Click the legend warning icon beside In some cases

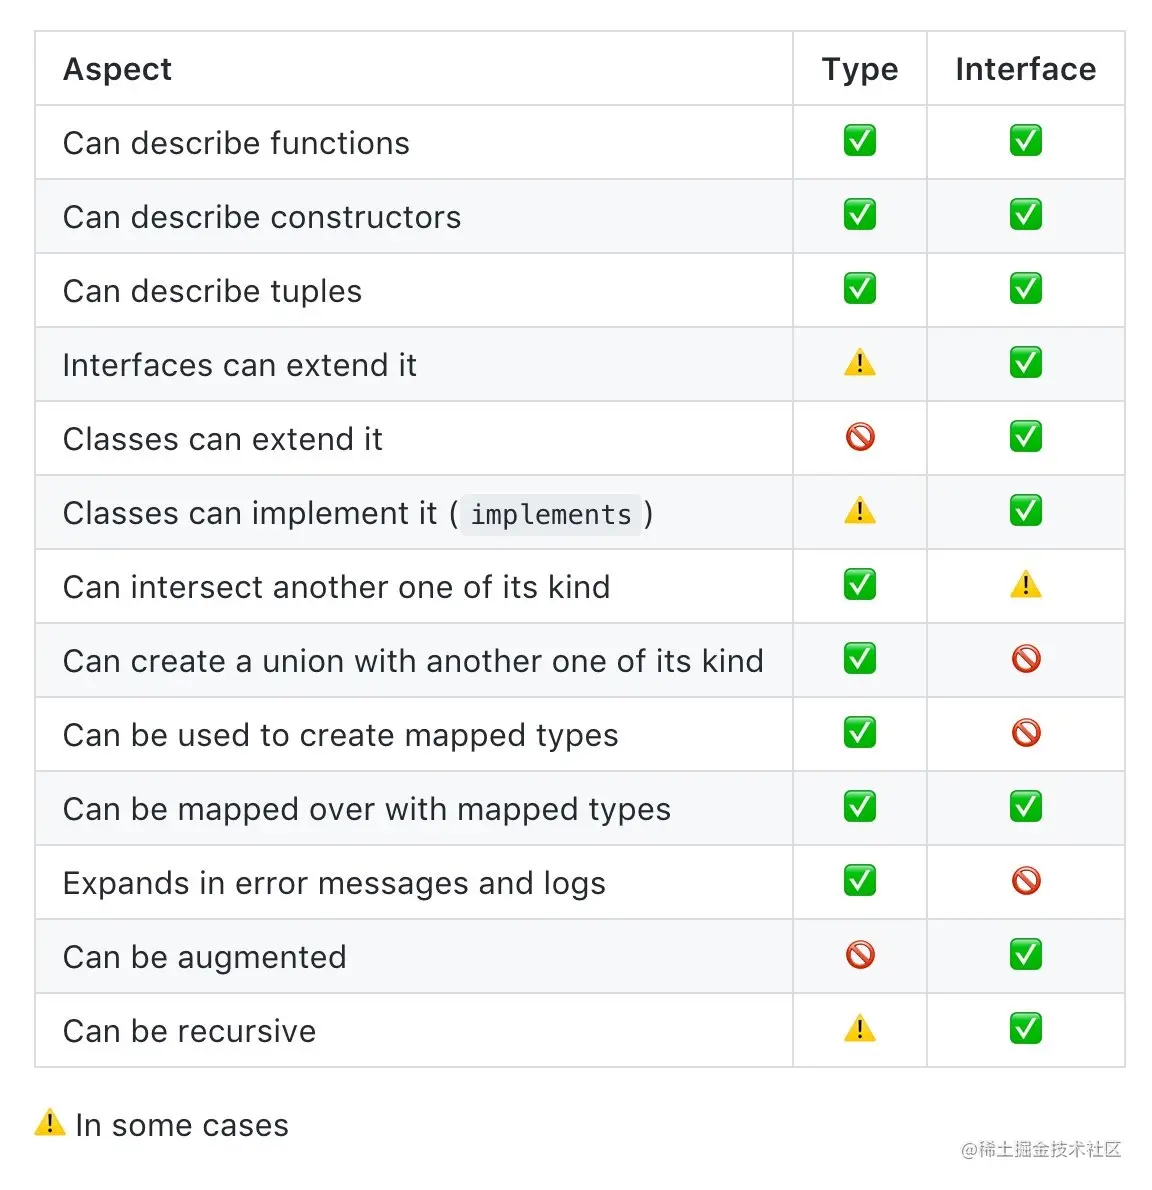50,1122
